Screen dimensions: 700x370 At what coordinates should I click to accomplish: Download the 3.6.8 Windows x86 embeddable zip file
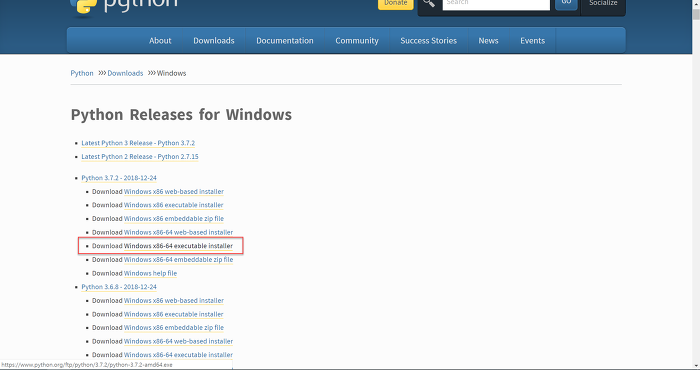click(x=174, y=328)
